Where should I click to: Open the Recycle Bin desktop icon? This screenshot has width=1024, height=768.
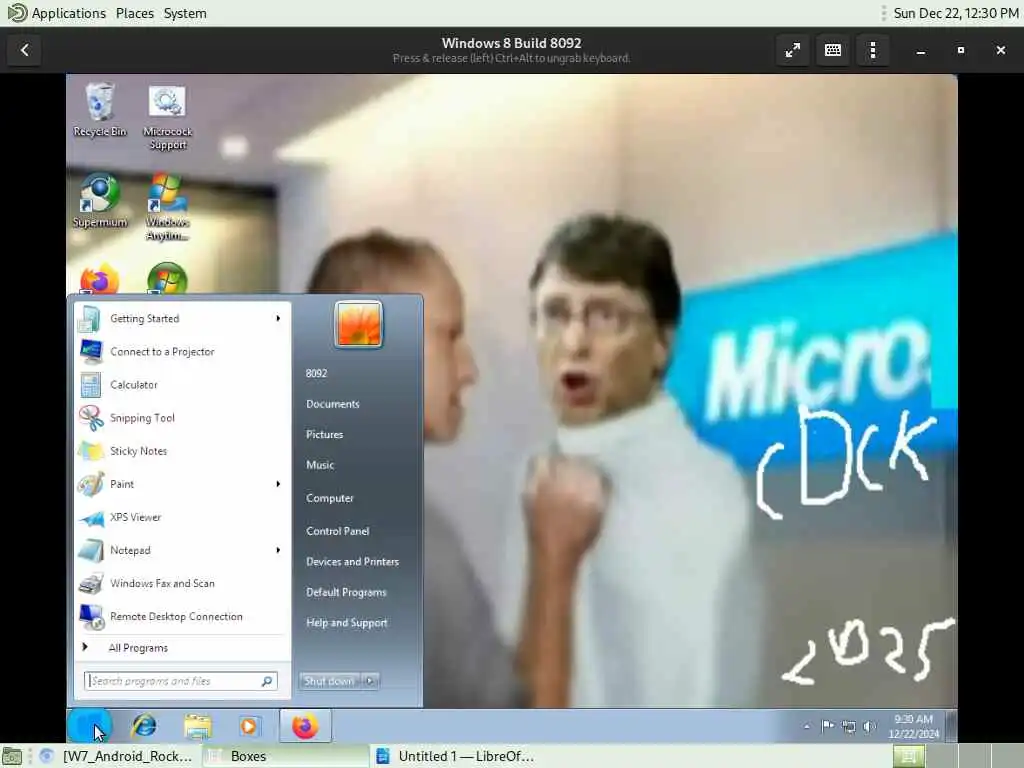(x=100, y=109)
